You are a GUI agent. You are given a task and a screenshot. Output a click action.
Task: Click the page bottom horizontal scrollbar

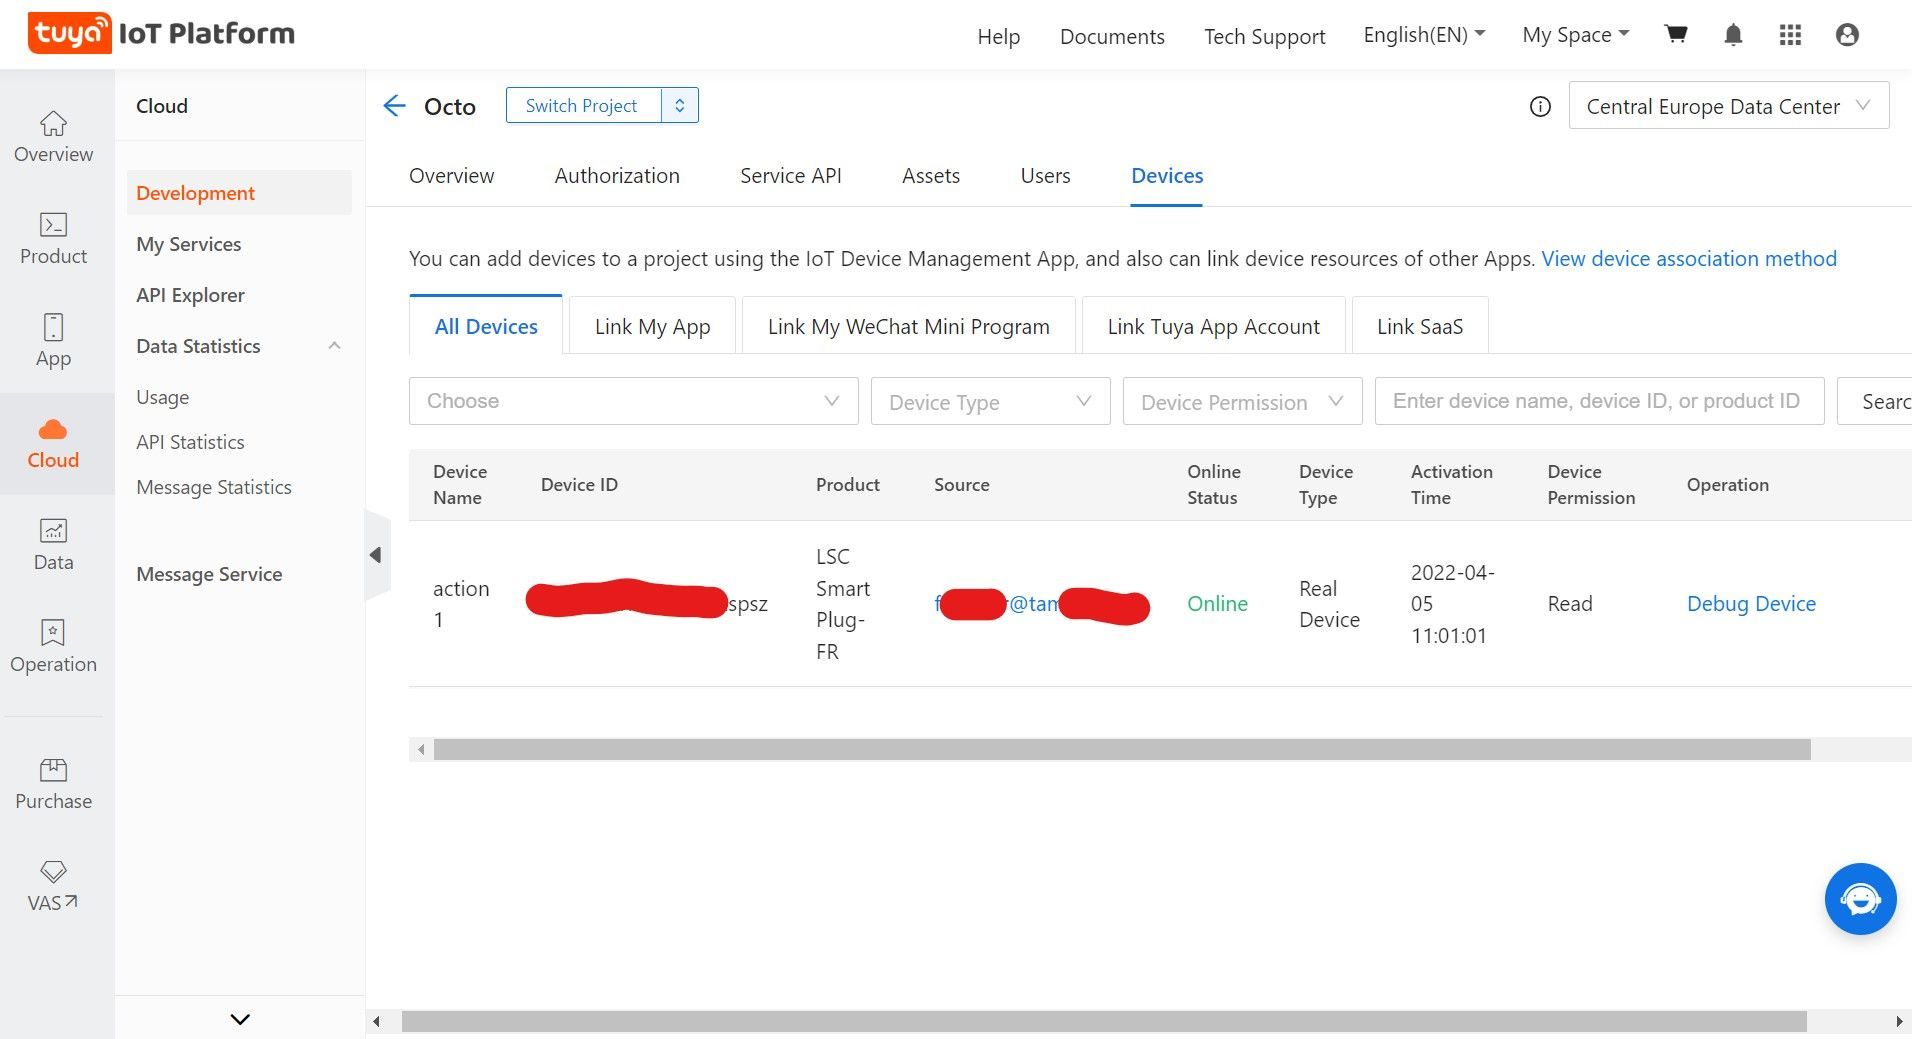point(1104,1021)
